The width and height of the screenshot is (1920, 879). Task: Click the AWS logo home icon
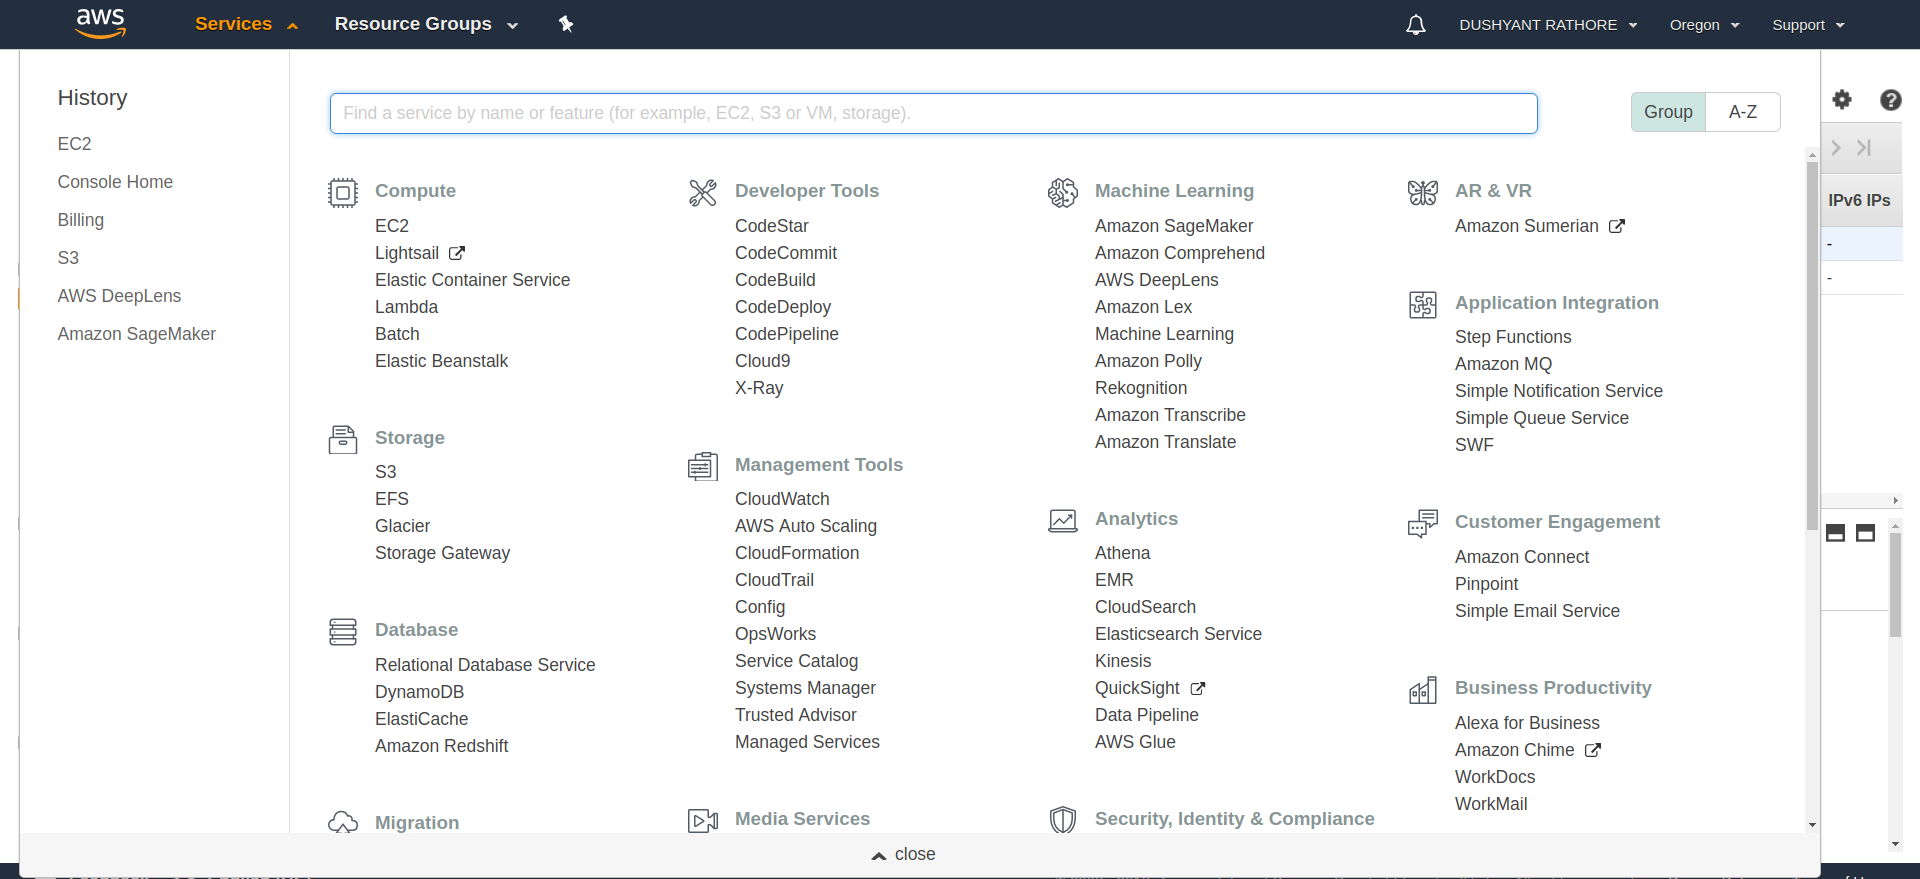coord(101,23)
